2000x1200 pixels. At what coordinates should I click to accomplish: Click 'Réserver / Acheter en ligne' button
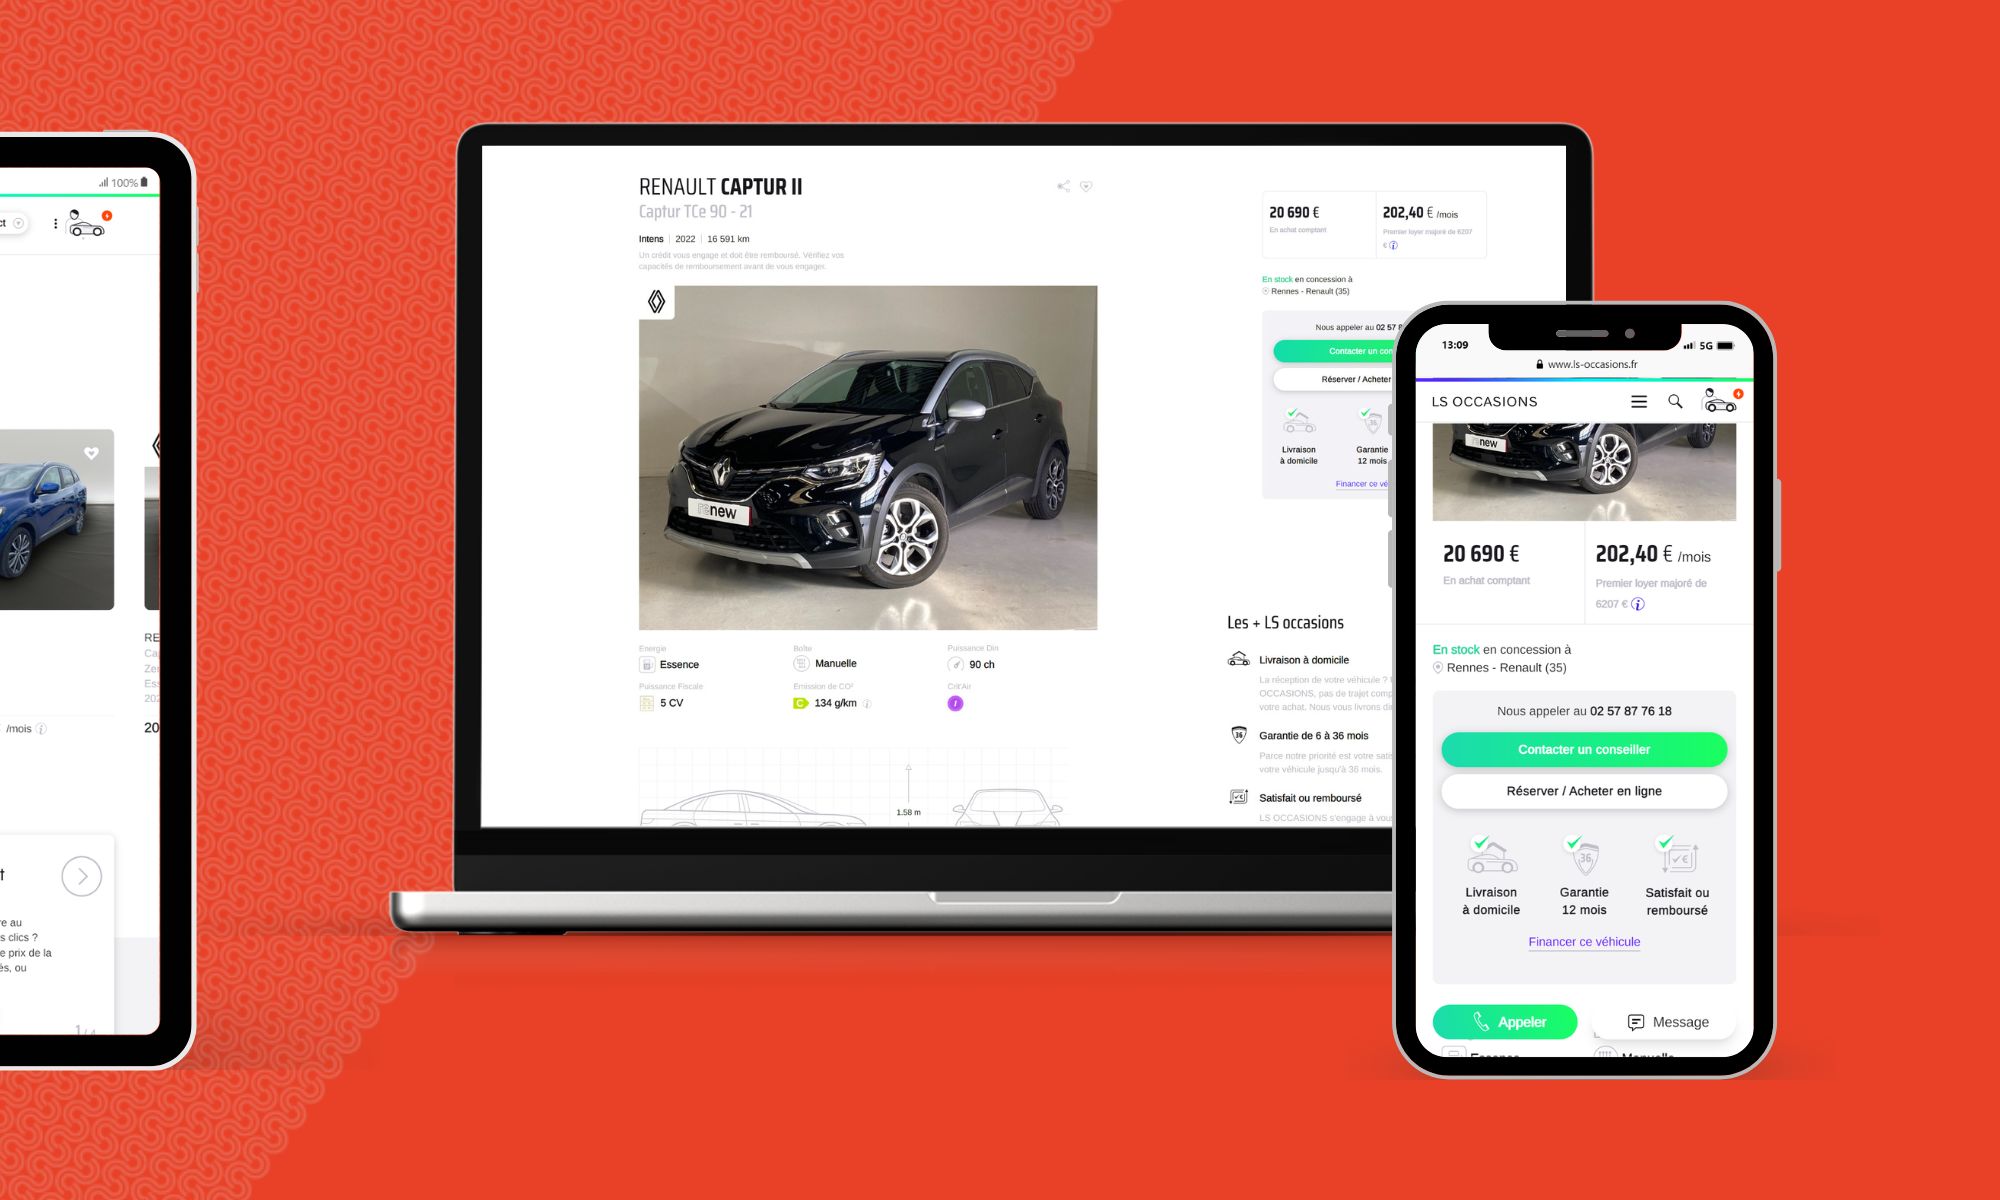click(x=1583, y=790)
